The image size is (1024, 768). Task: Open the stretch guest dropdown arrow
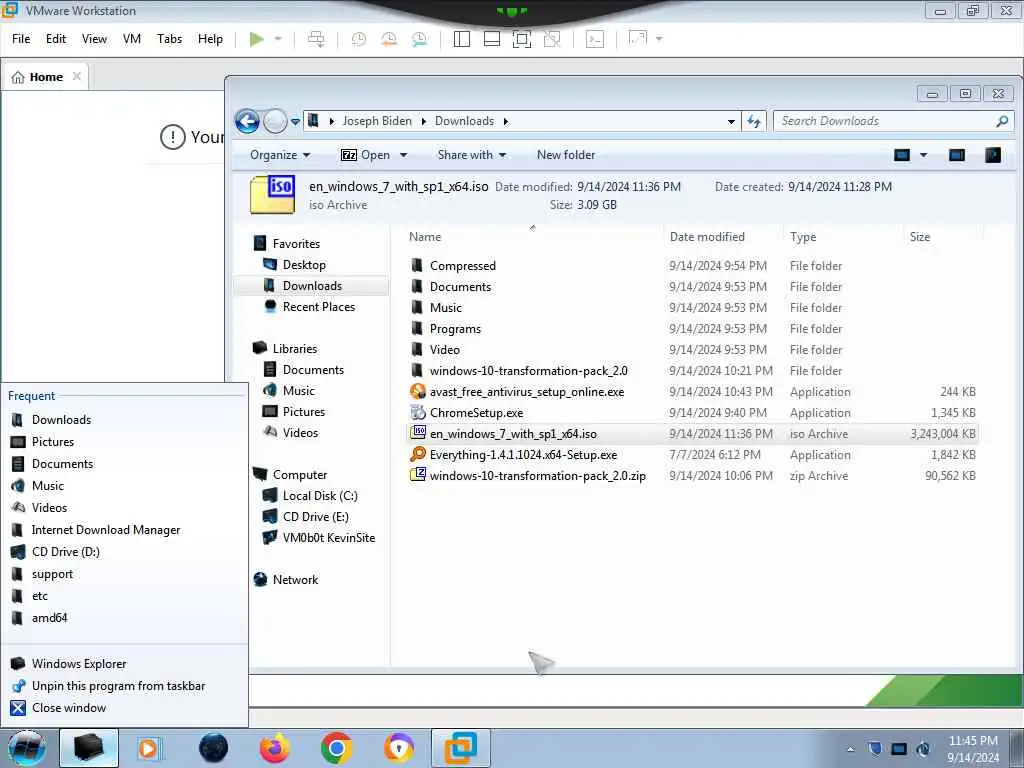click(x=659, y=39)
